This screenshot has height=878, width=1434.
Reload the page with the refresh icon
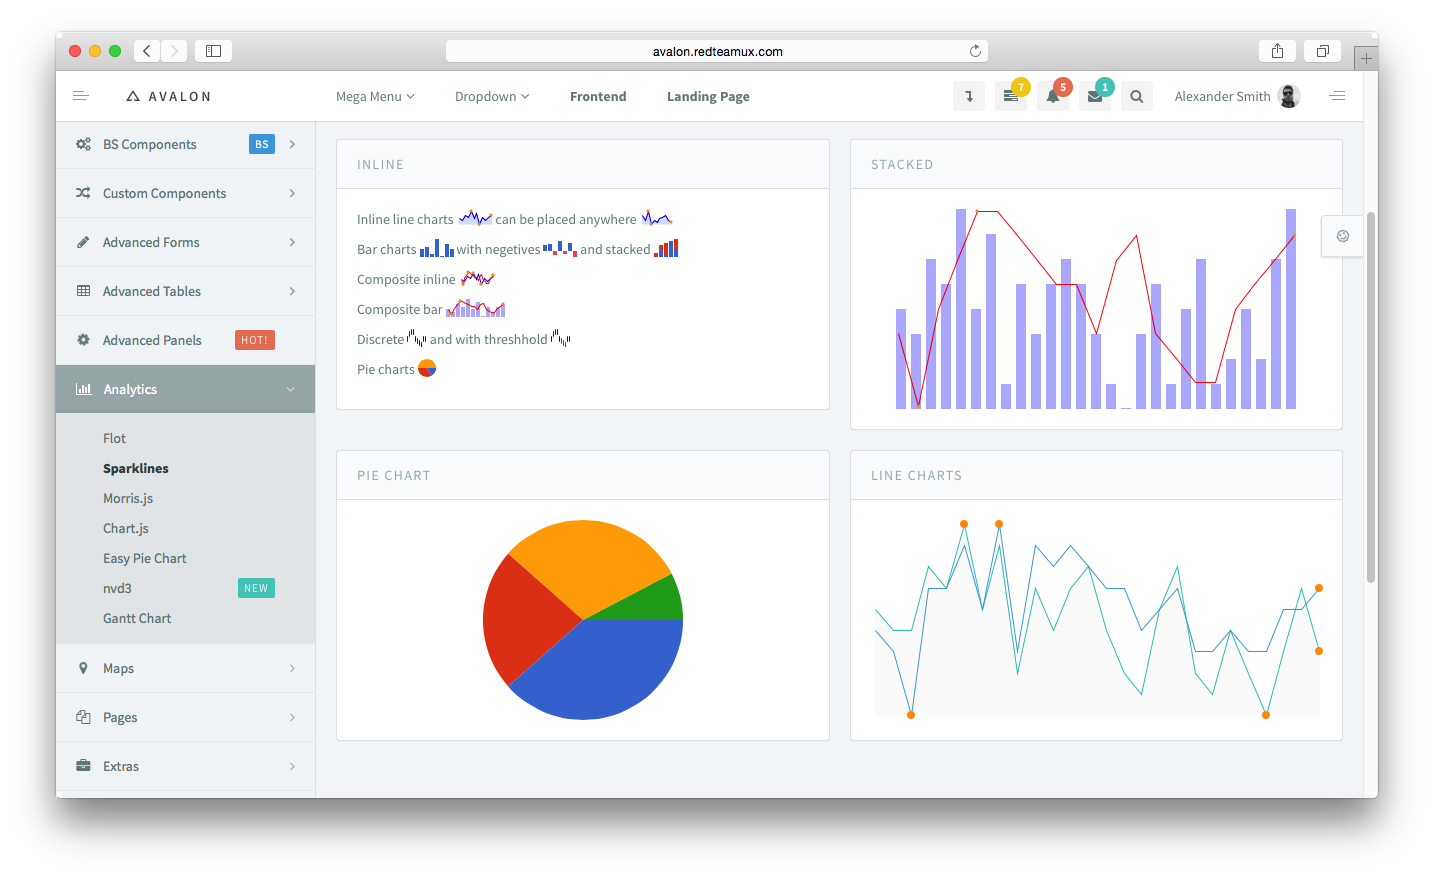pos(975,51)
